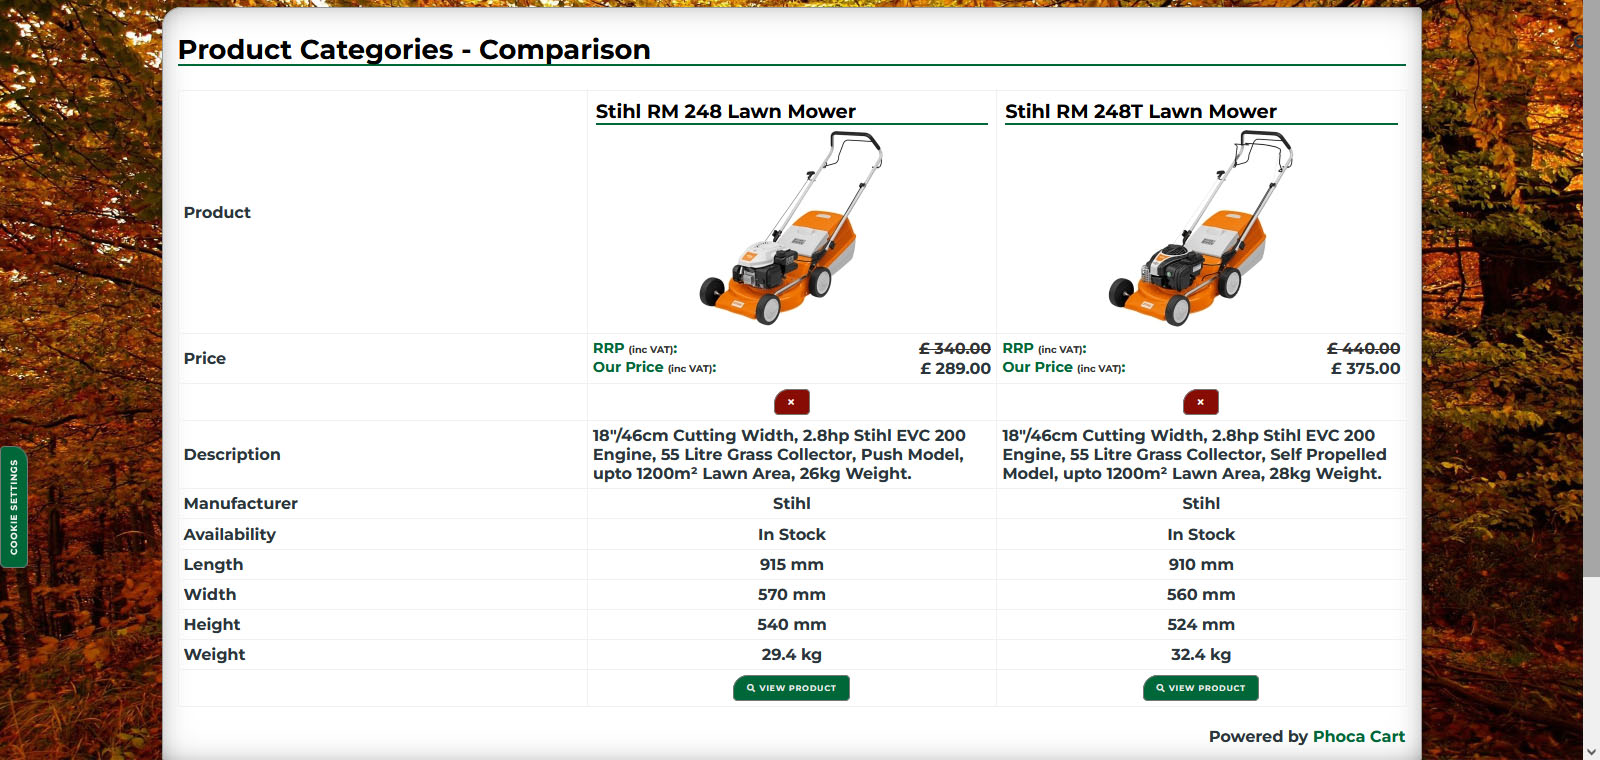Click the Manufacturer row label
The image size is (1600, 760).
pyautogui.click(x=241, y=504)
